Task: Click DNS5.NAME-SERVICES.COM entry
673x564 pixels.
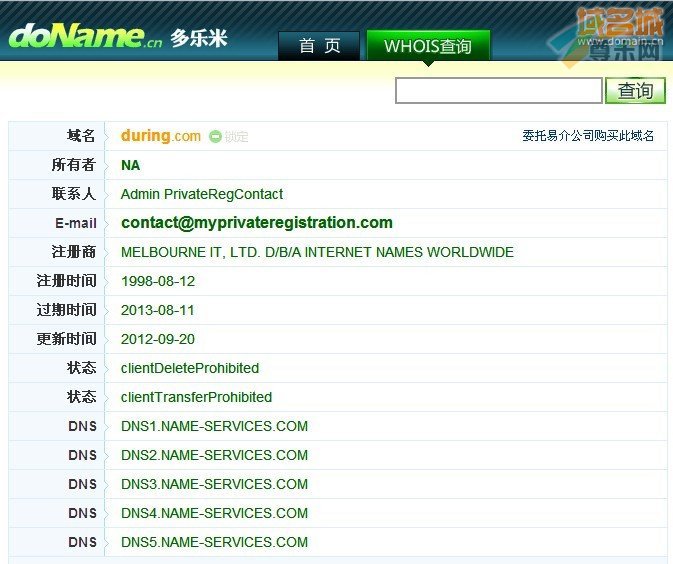Action: tap(214, 542)
